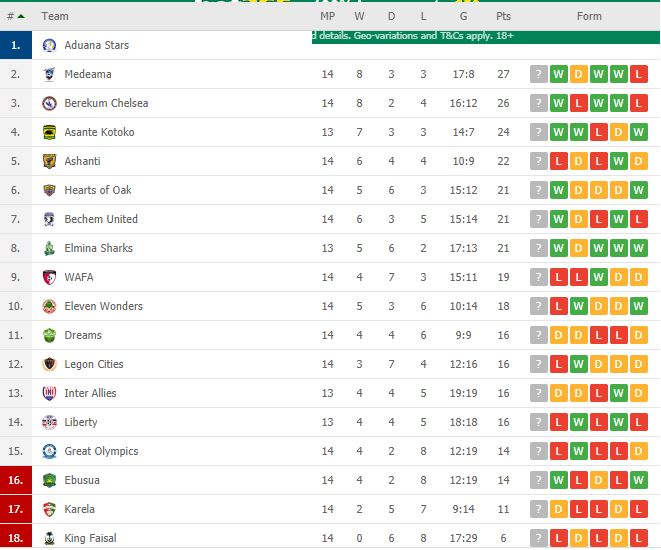Click the Asante Kotoko club logo
This screenshot has height=550, width=661.
[x=49, y=132]
